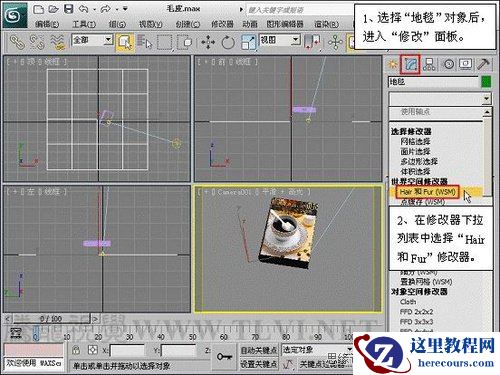Click the time slider next frame arrow
This screenshot has height=375, width=500.
(x=96, y=319)
